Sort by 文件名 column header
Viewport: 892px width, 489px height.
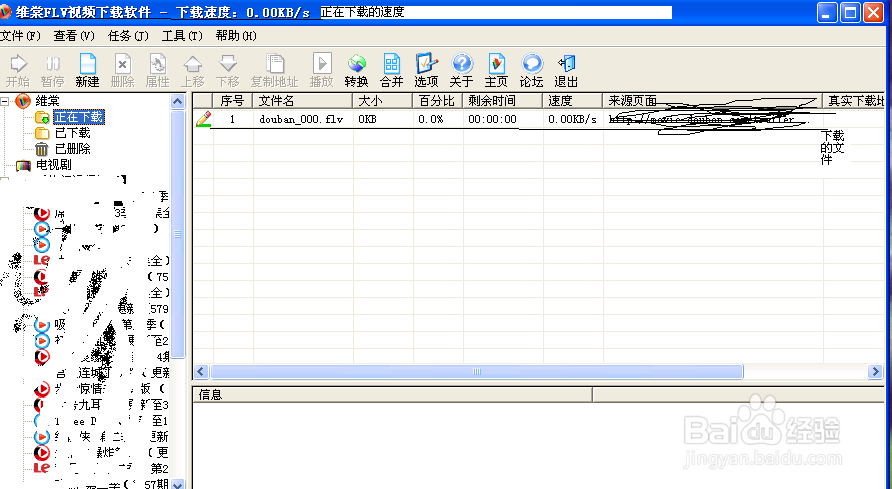pos(303,101)
